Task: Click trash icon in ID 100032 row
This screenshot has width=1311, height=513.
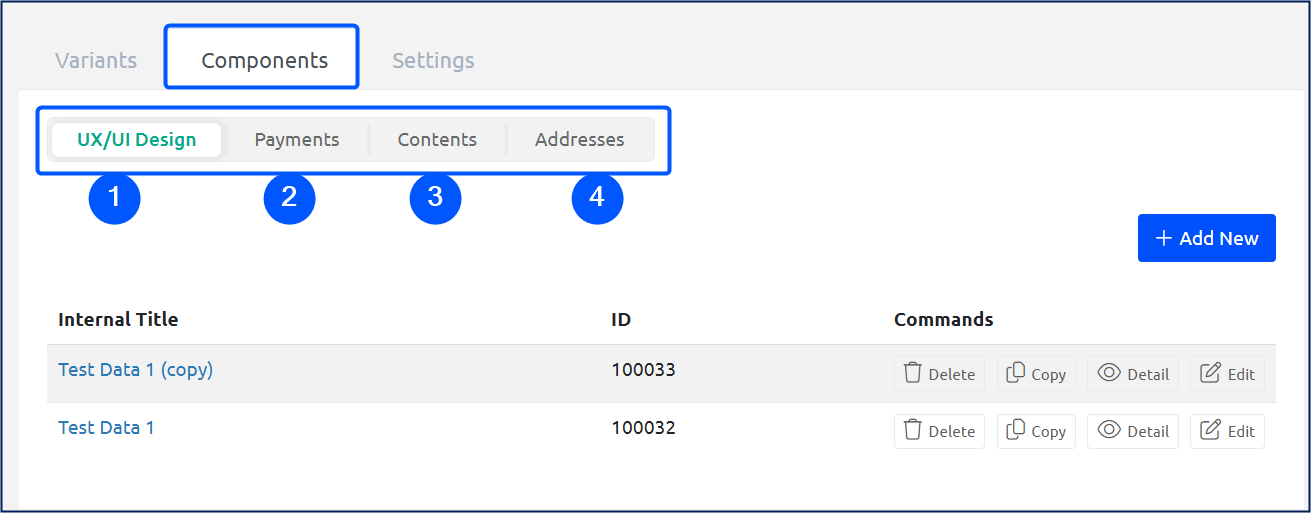Action: click(912, 430)
